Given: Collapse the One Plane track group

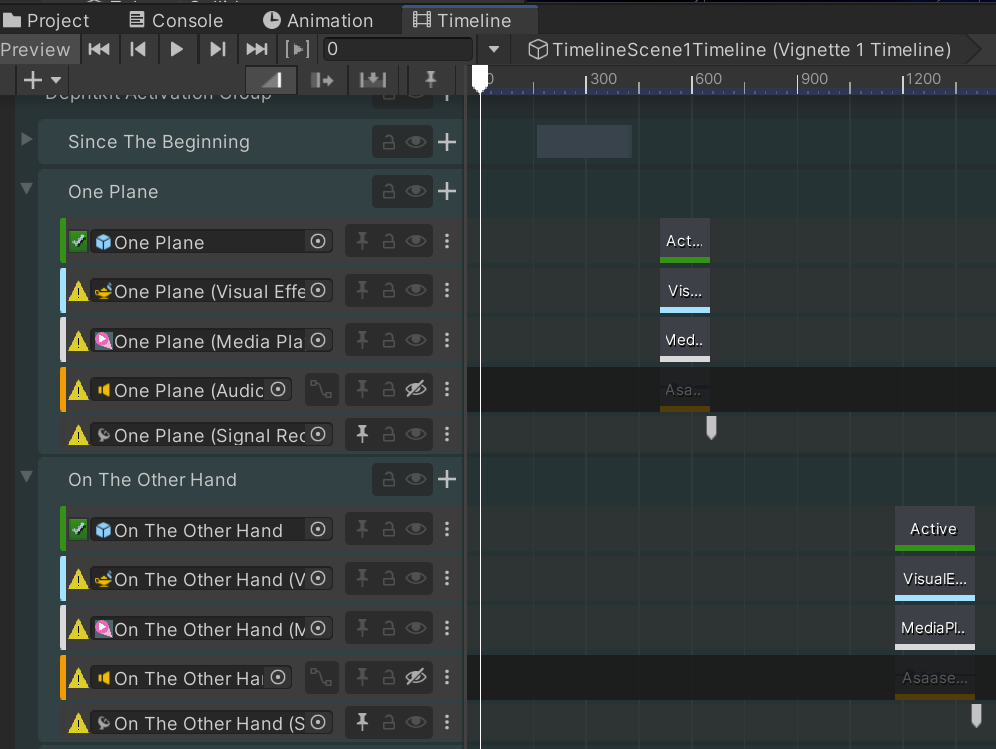Looking at the screenshot, I should [27, 188].
